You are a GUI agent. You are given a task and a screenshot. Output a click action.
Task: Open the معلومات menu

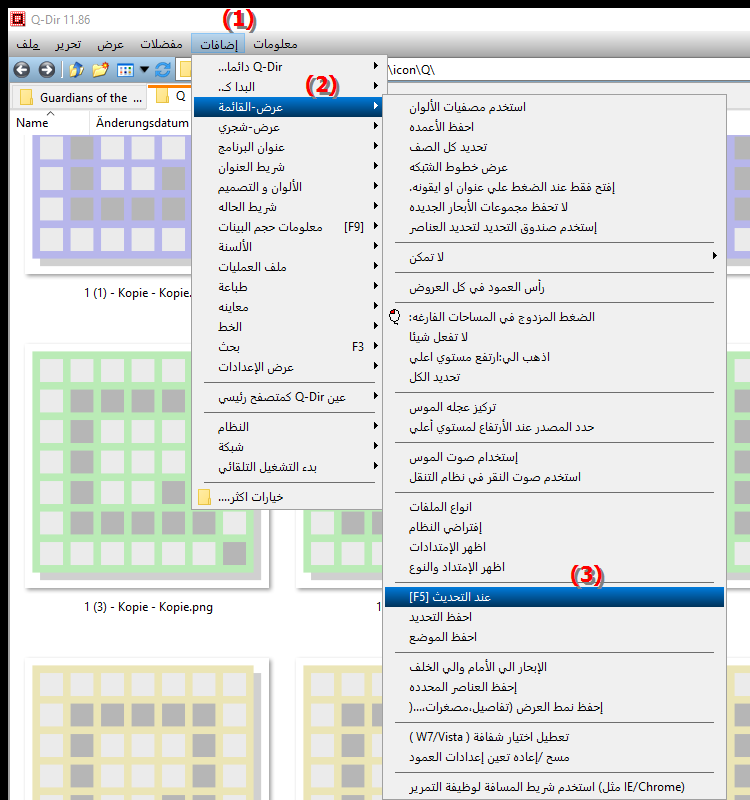click(275, 44)
